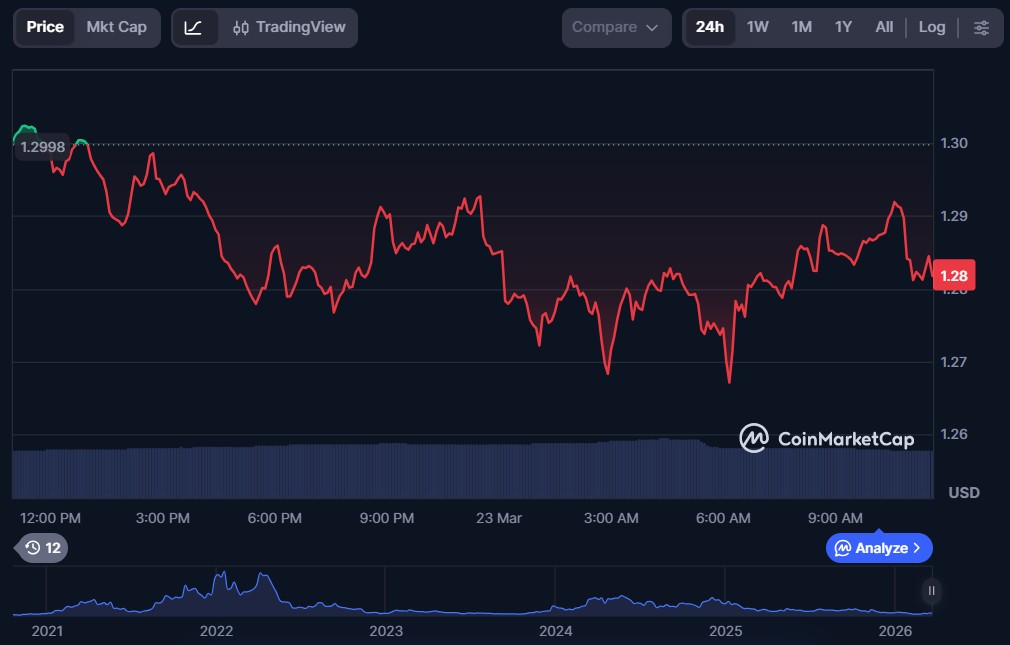This screenshot has height=645, width=1010.
Task: Open chart settings sliders icon
Action: coord(982,27)
